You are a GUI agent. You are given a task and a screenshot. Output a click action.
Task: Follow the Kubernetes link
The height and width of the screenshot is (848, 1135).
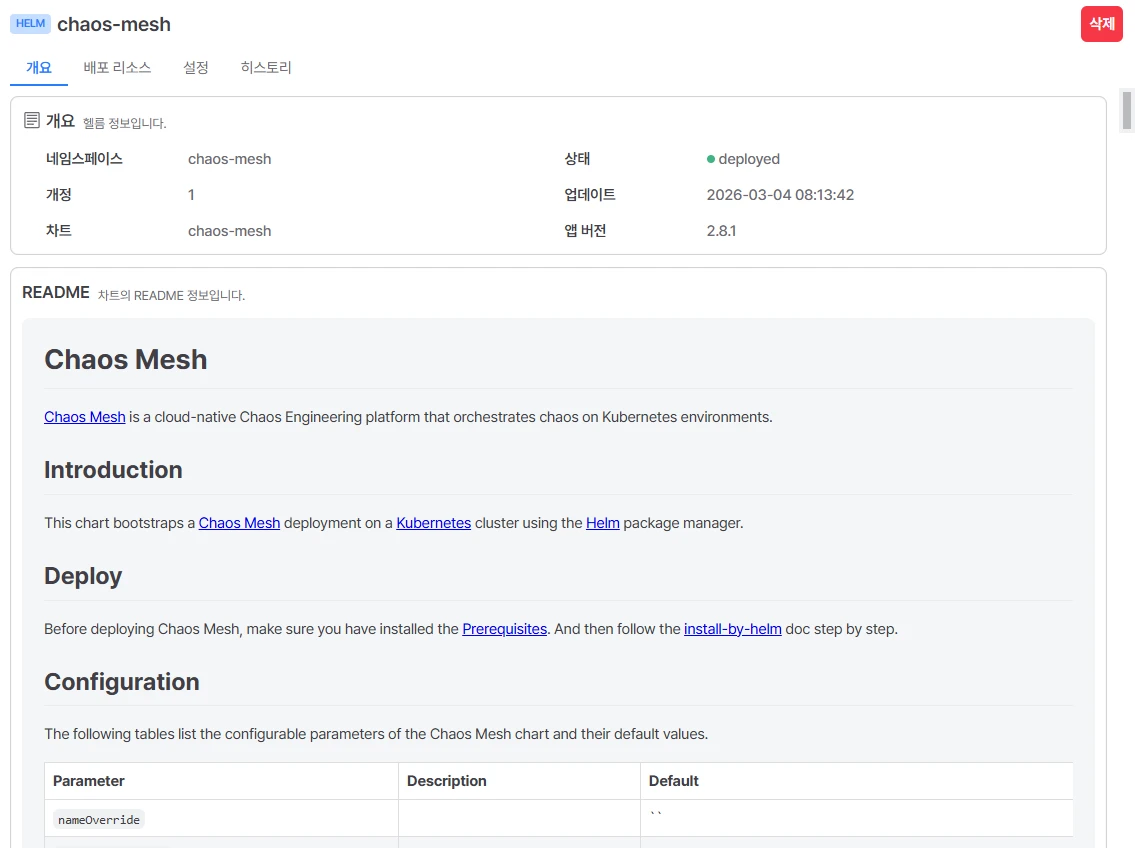point(434,523)
